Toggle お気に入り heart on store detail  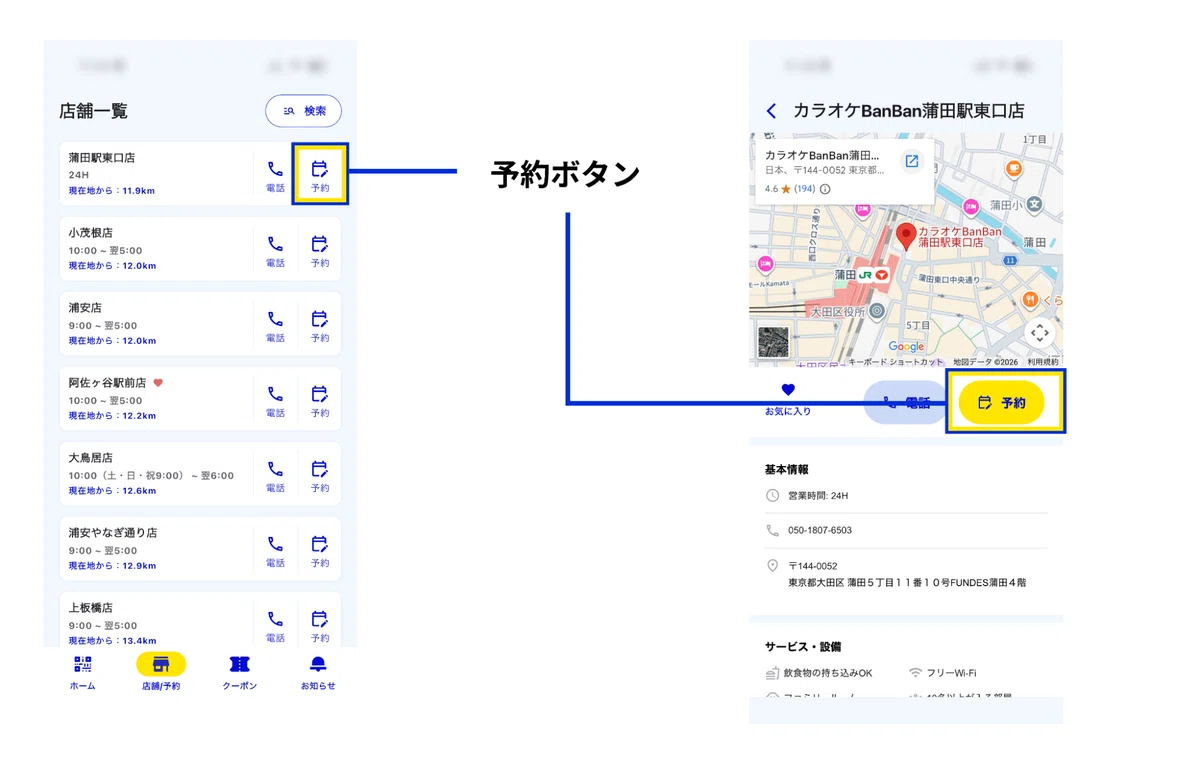tap(788, 399)
